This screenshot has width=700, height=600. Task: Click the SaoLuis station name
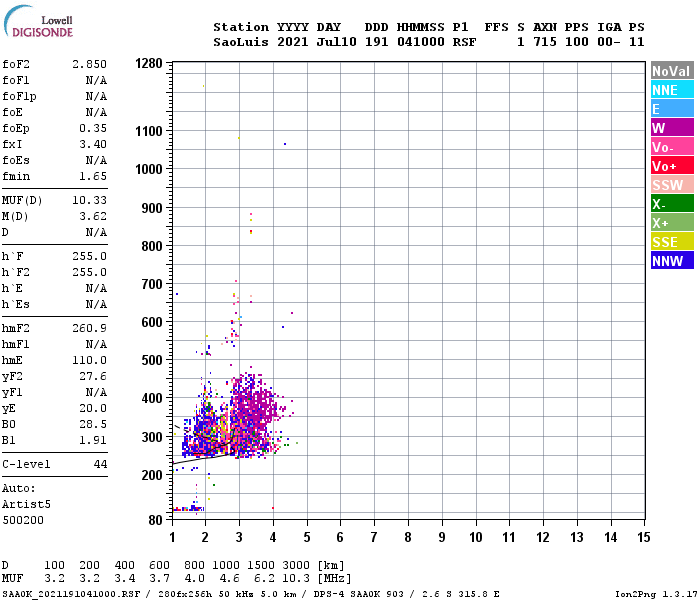(241, 42)
